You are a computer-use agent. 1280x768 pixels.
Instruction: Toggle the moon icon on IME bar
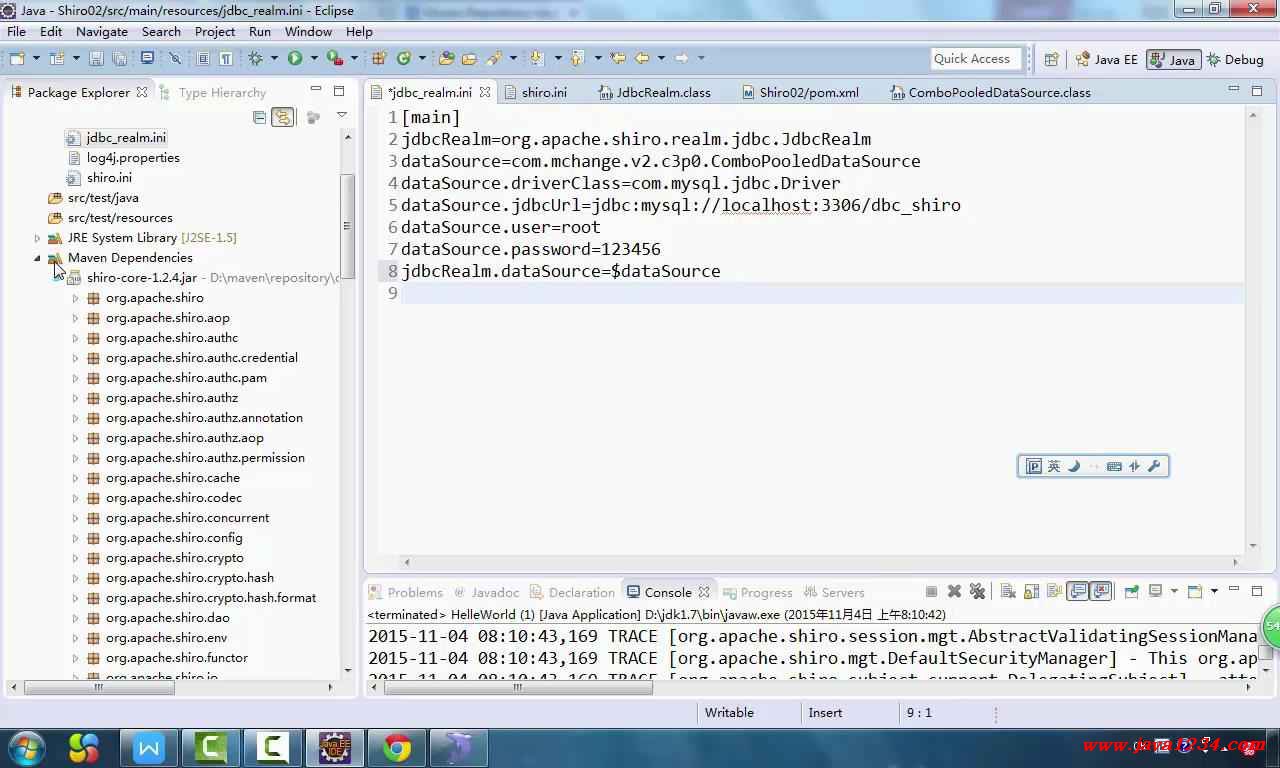point(1074,466)
